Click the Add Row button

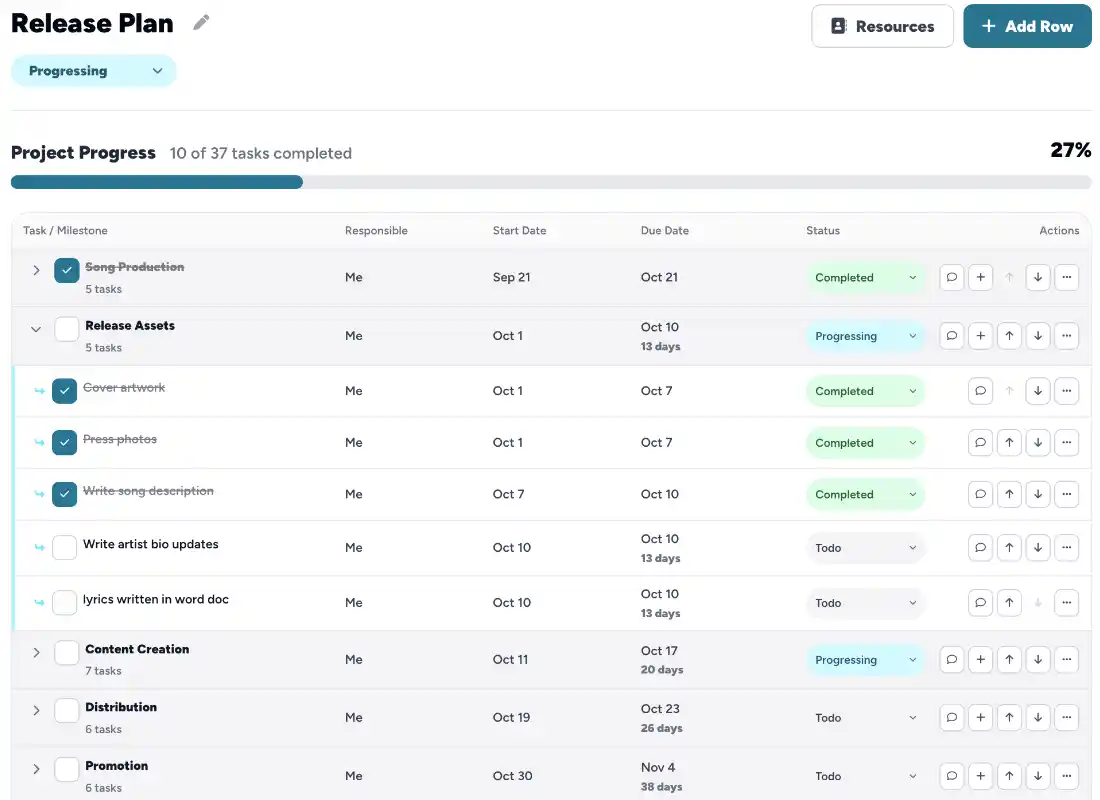tap(1027, 27)
